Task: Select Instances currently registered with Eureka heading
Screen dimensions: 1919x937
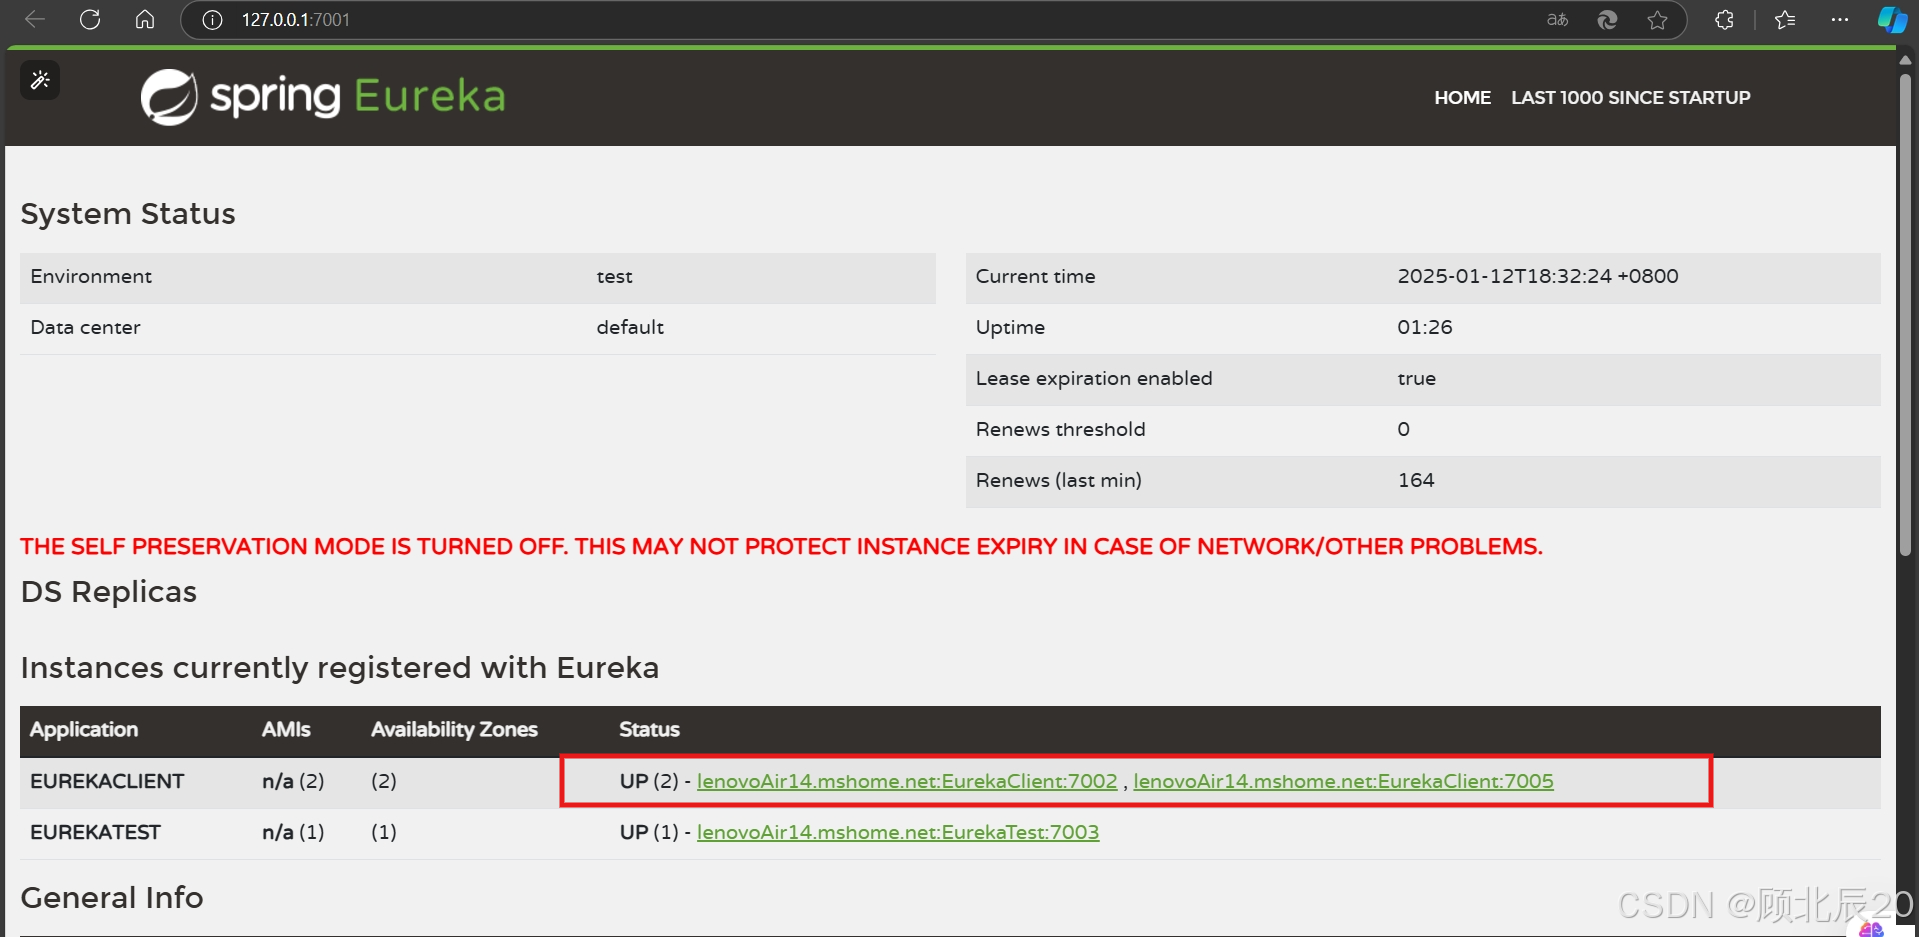Action: pyautogui.click(x=340, y=667)
